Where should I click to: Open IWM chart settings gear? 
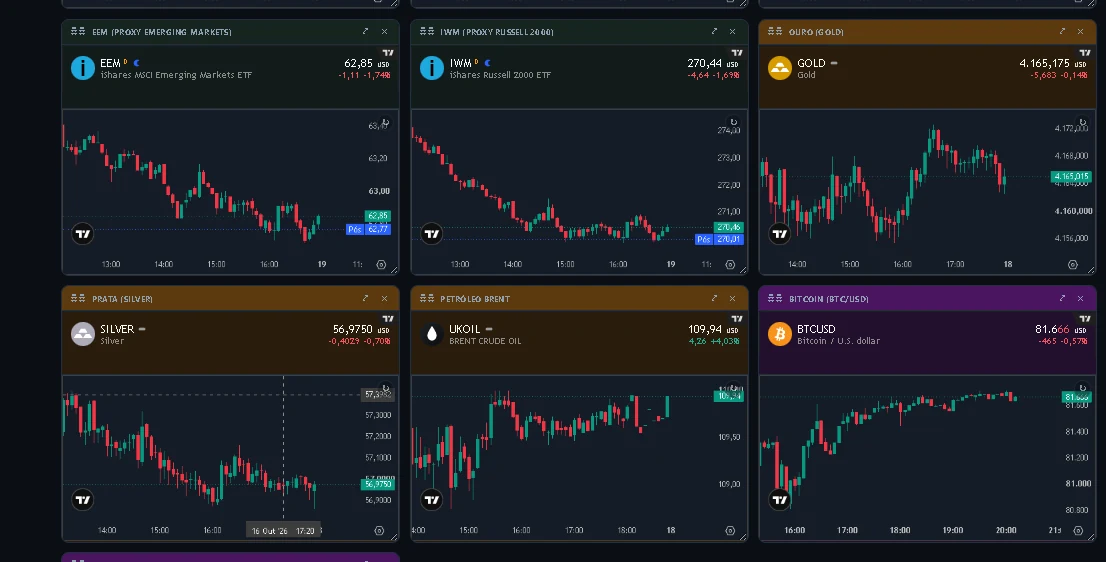(x=730, y=264)
